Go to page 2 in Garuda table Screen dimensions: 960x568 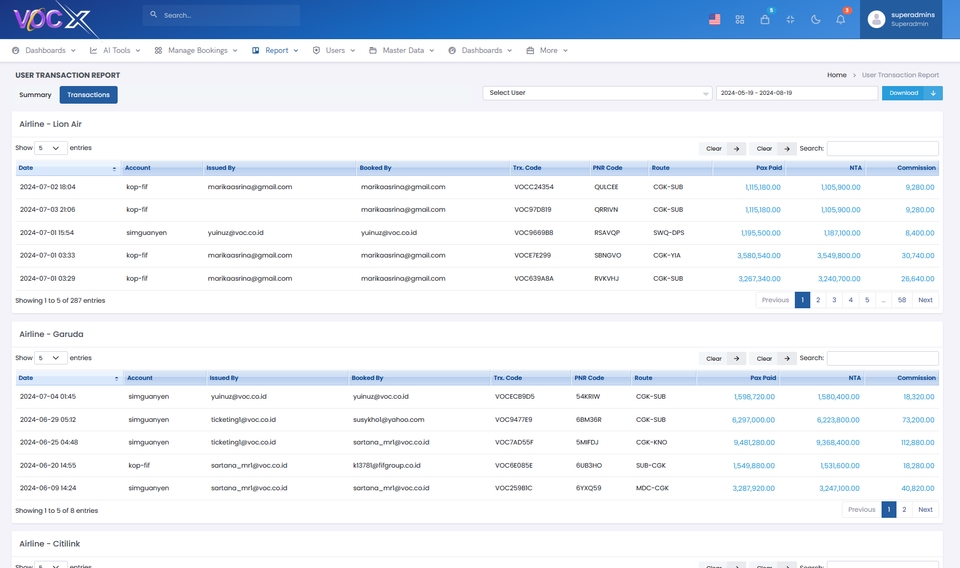[x=904, y=510]
